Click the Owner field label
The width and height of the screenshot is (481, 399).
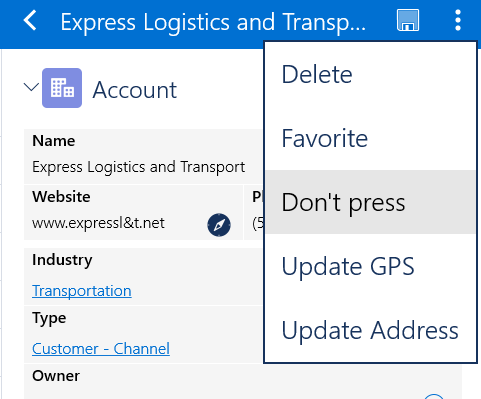click(x=56, y=376)
